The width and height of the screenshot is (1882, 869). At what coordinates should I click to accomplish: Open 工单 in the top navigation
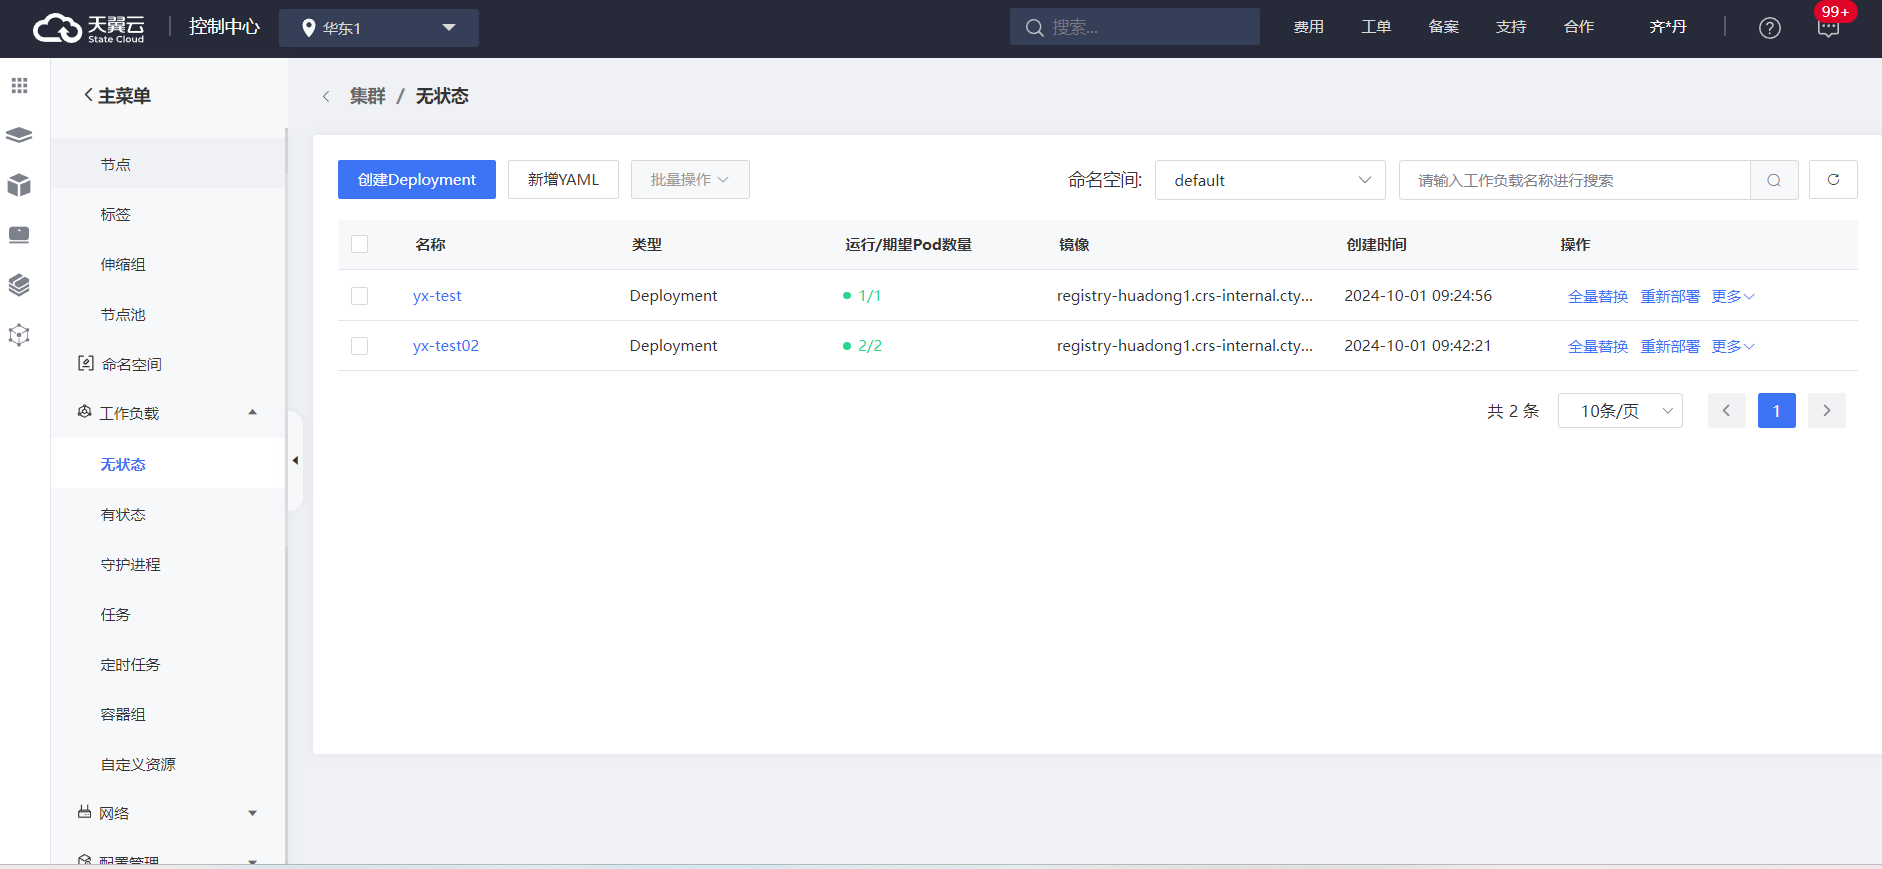tap(1376, 28)
